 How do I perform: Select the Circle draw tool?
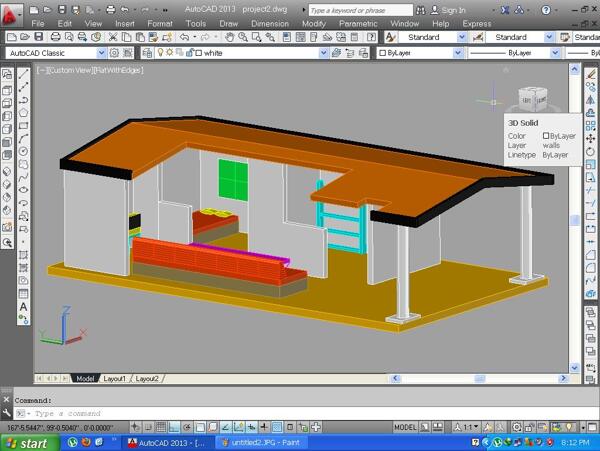23,151
